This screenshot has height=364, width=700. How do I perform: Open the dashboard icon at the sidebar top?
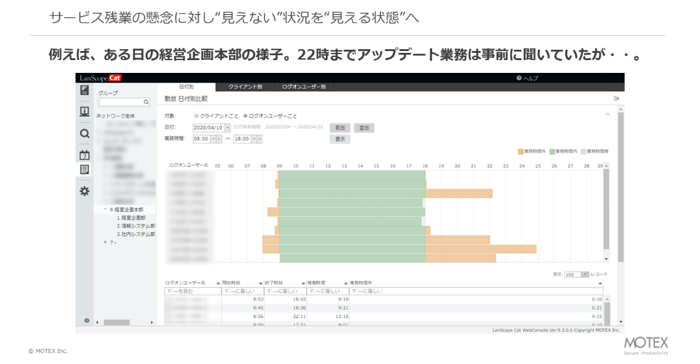pyautogui.click(x=84, y=90)
